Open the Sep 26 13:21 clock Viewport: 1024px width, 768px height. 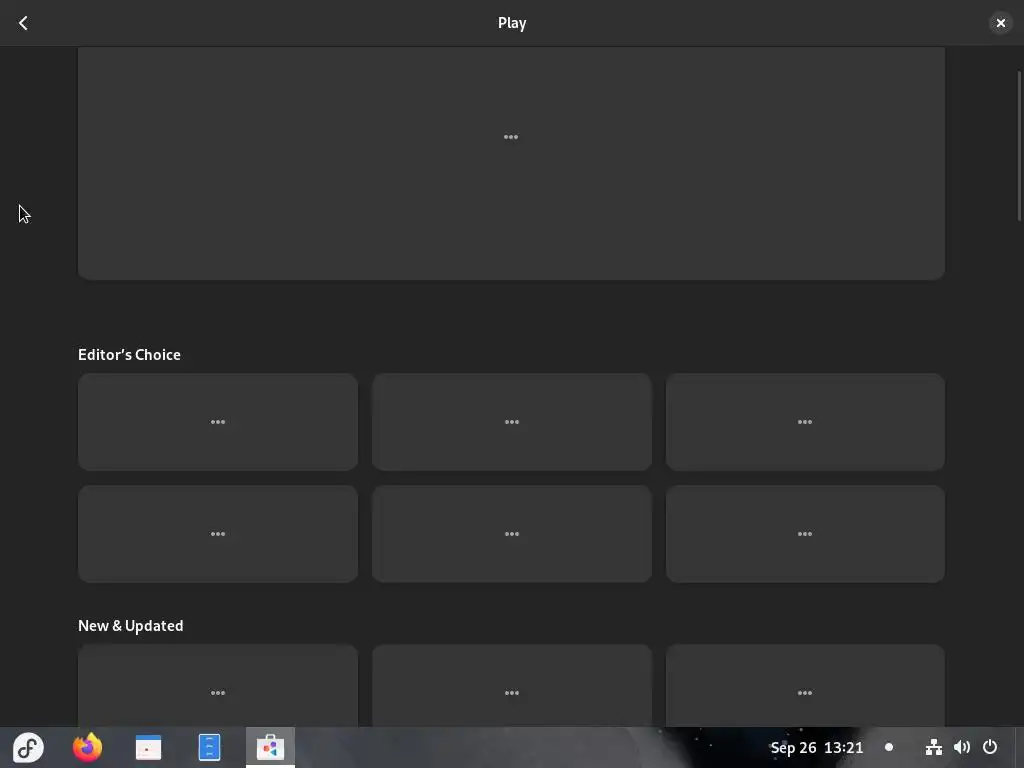click(816, 747)
